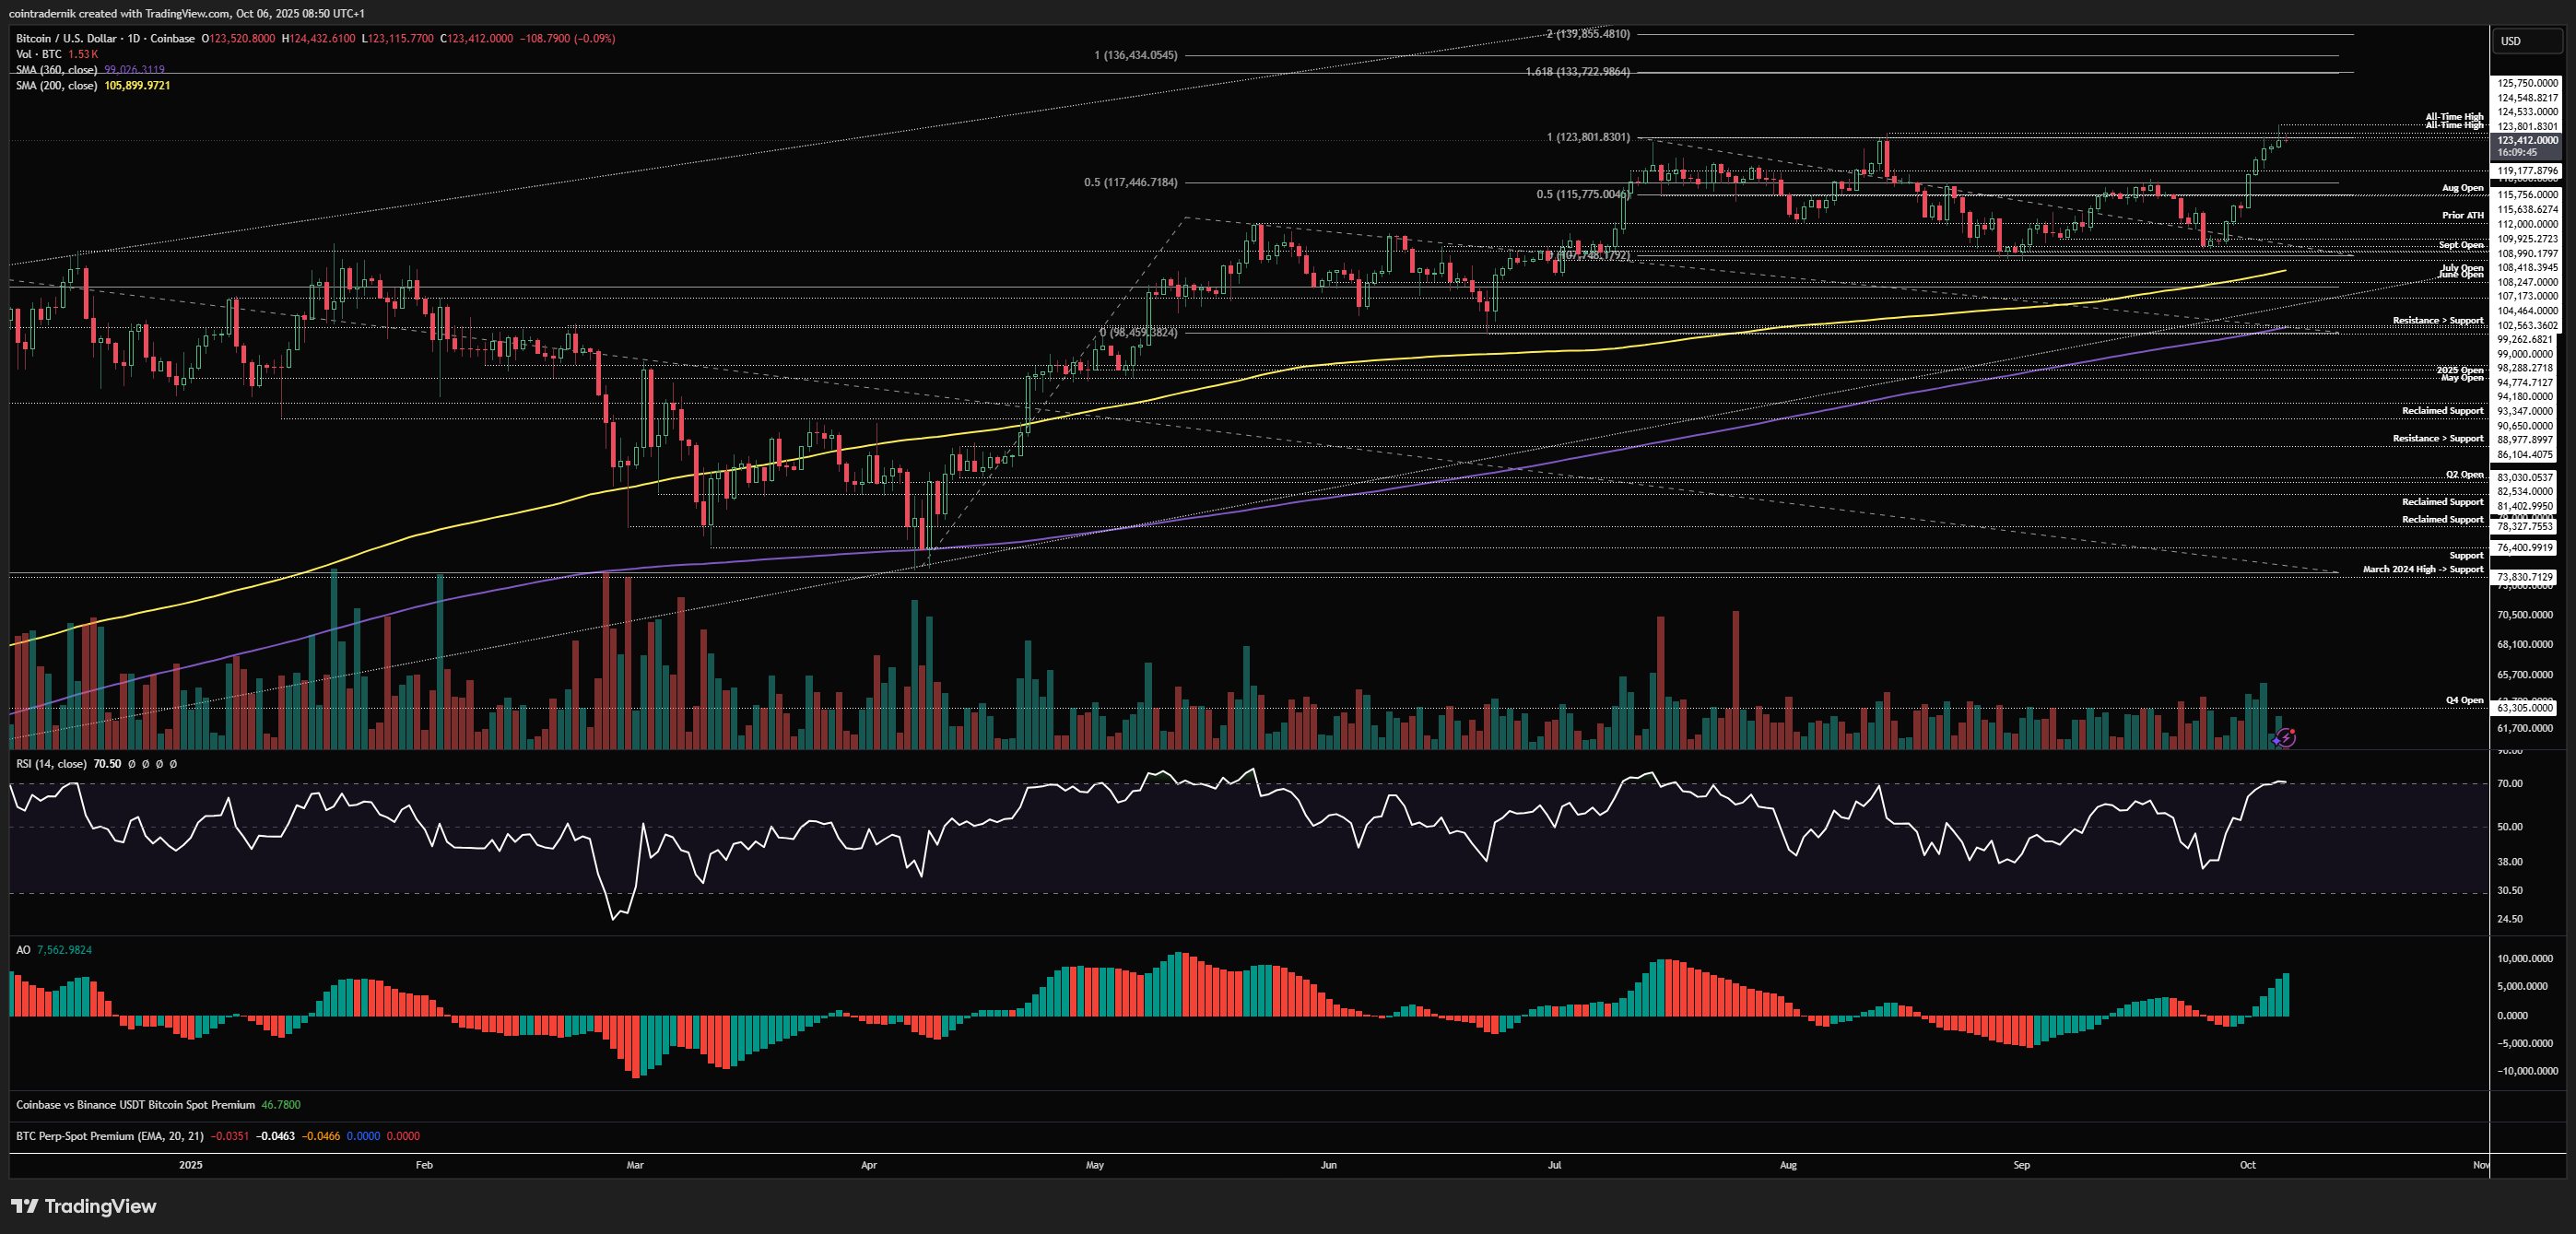The image size is (2576, 1234).
Task: Click the March 2024 High -> Support label
Action: point(2422,570)
